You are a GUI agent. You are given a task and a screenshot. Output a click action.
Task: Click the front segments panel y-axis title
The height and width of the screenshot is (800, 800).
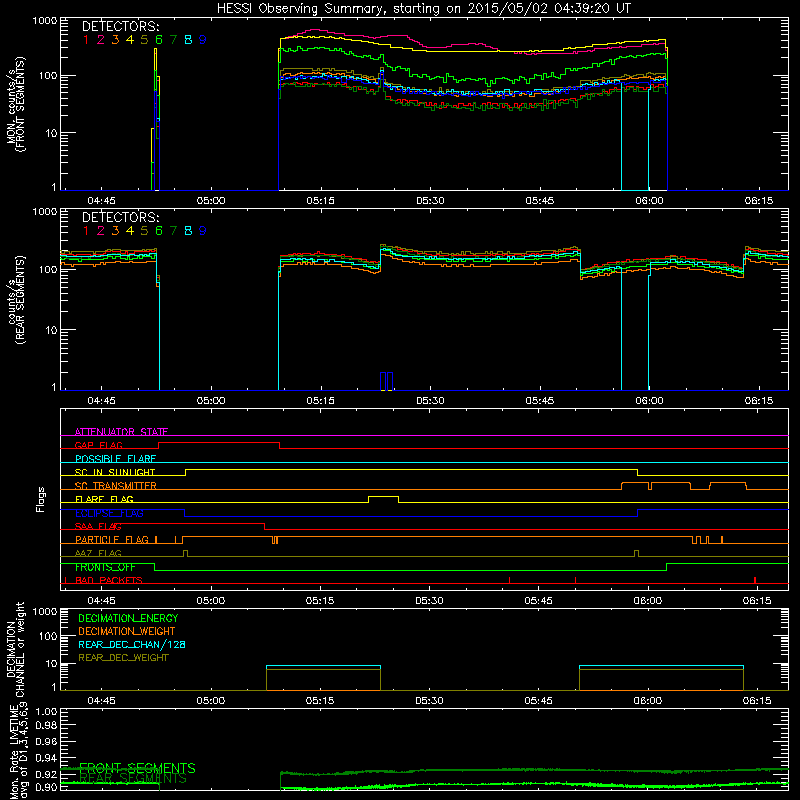(x=15, y=105)
